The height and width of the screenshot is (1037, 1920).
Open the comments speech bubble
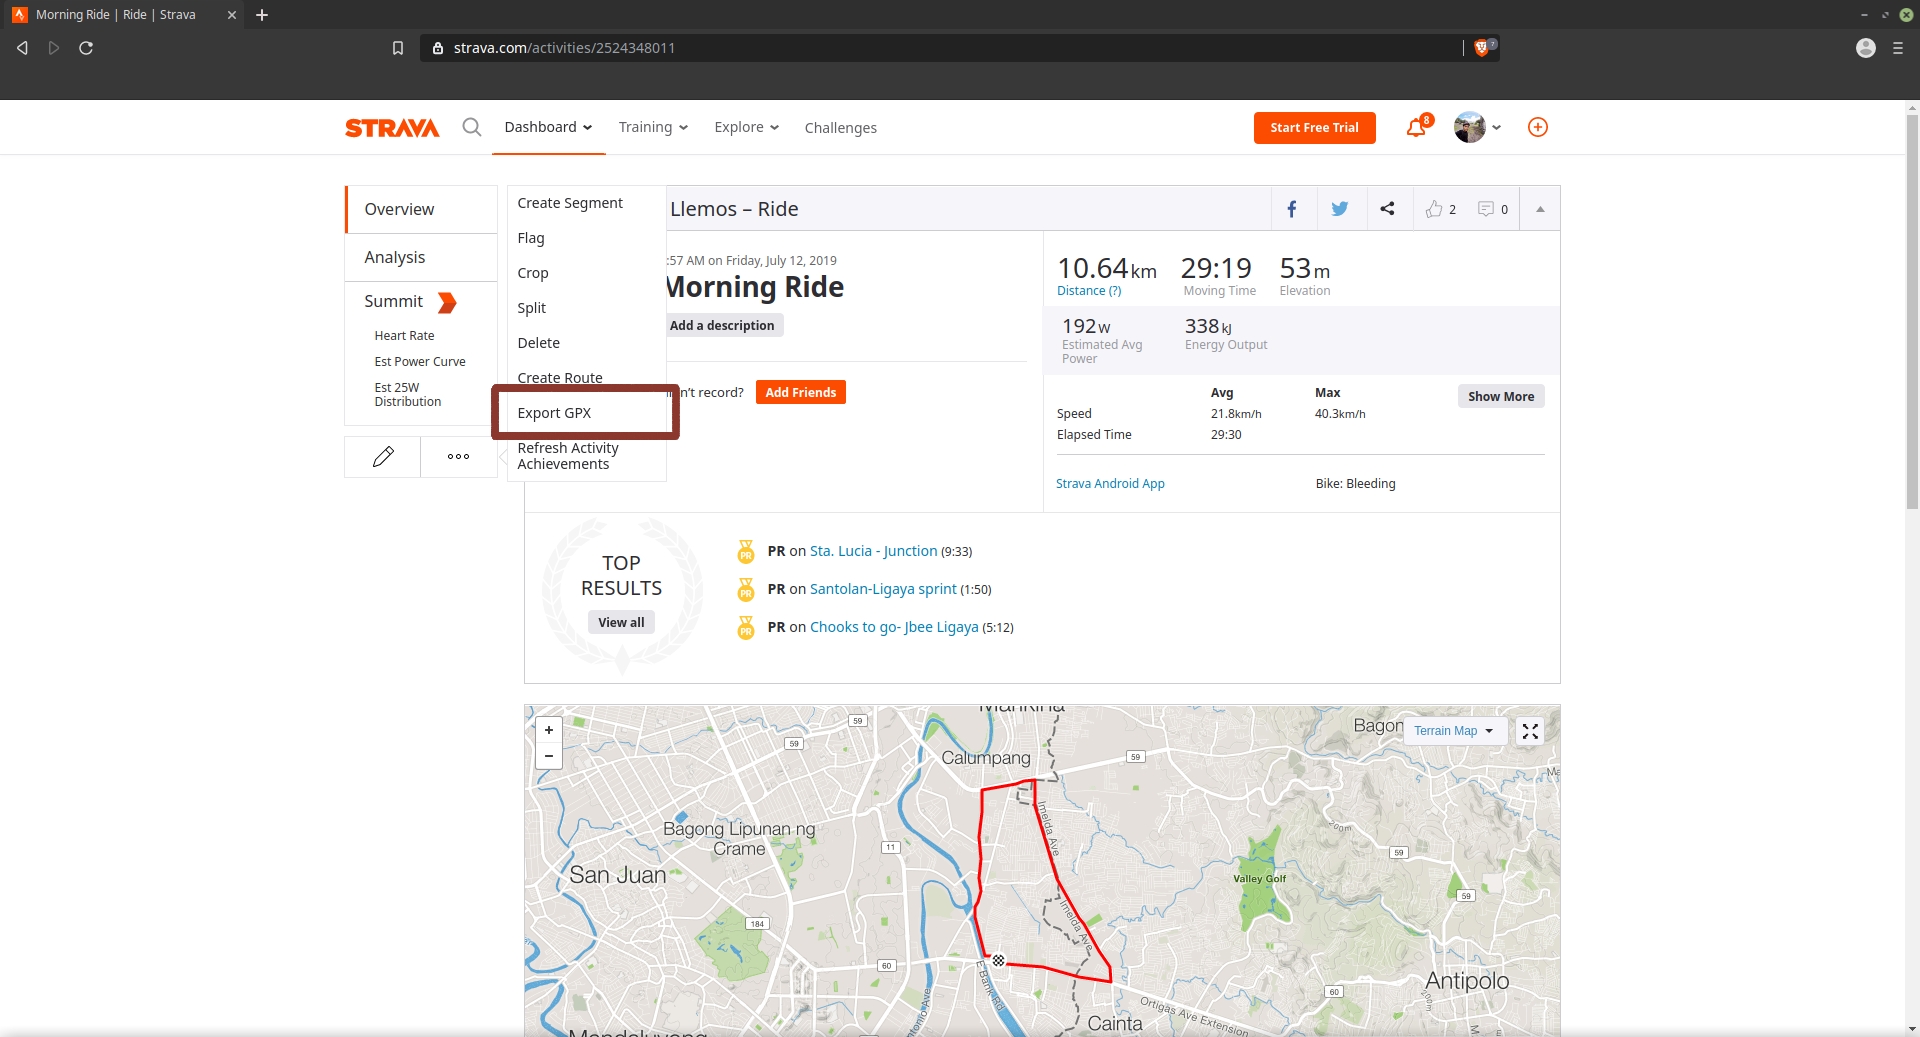(1486, 209)
